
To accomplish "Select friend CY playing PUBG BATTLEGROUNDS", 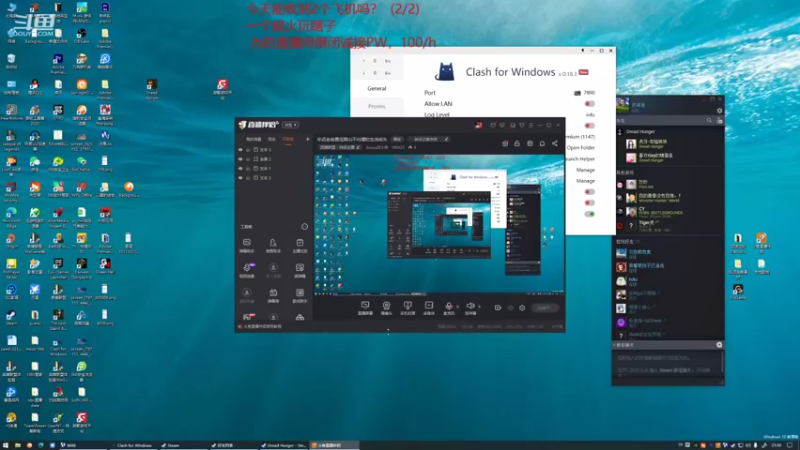I will [668, 212].
